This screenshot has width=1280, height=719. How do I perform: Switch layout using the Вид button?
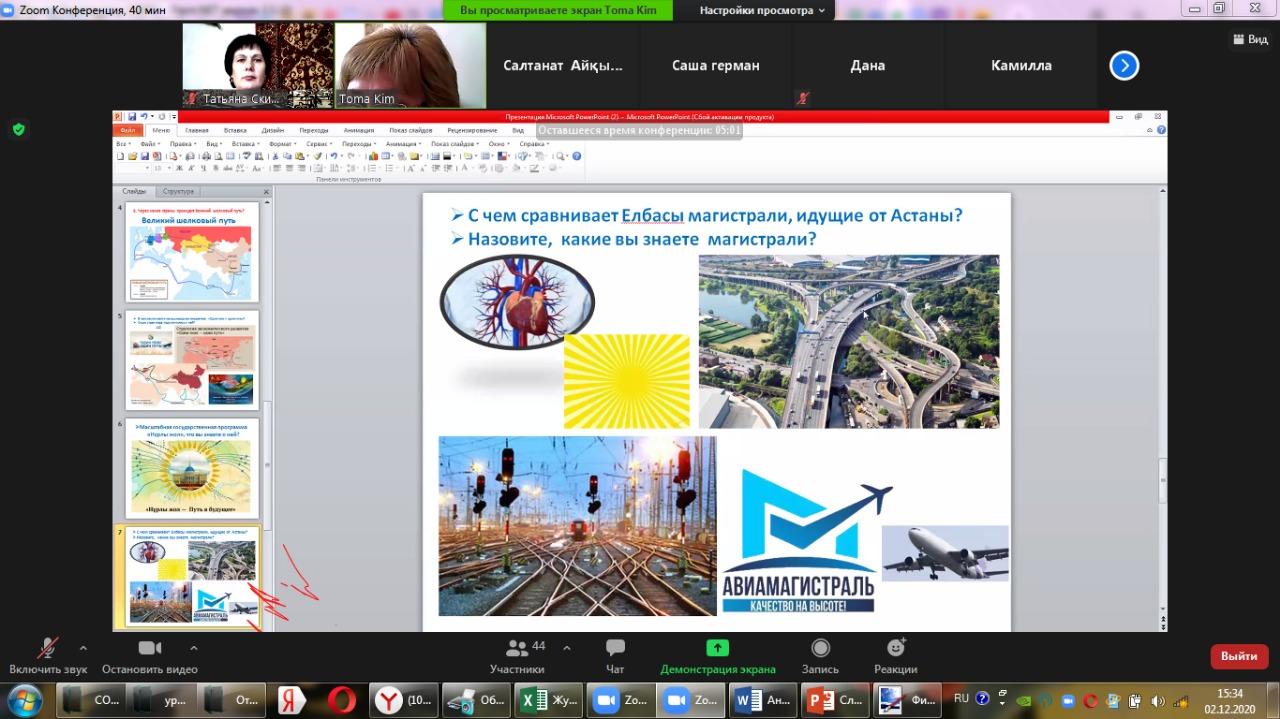point(1249,39)
